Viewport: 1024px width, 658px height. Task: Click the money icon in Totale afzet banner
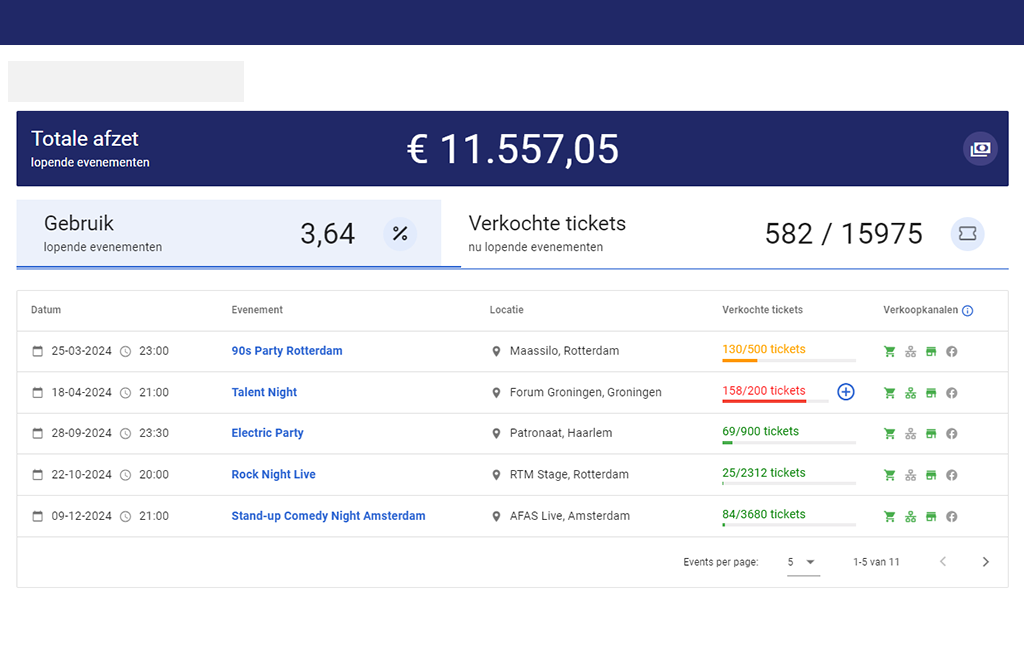click(x=980, y=149)
